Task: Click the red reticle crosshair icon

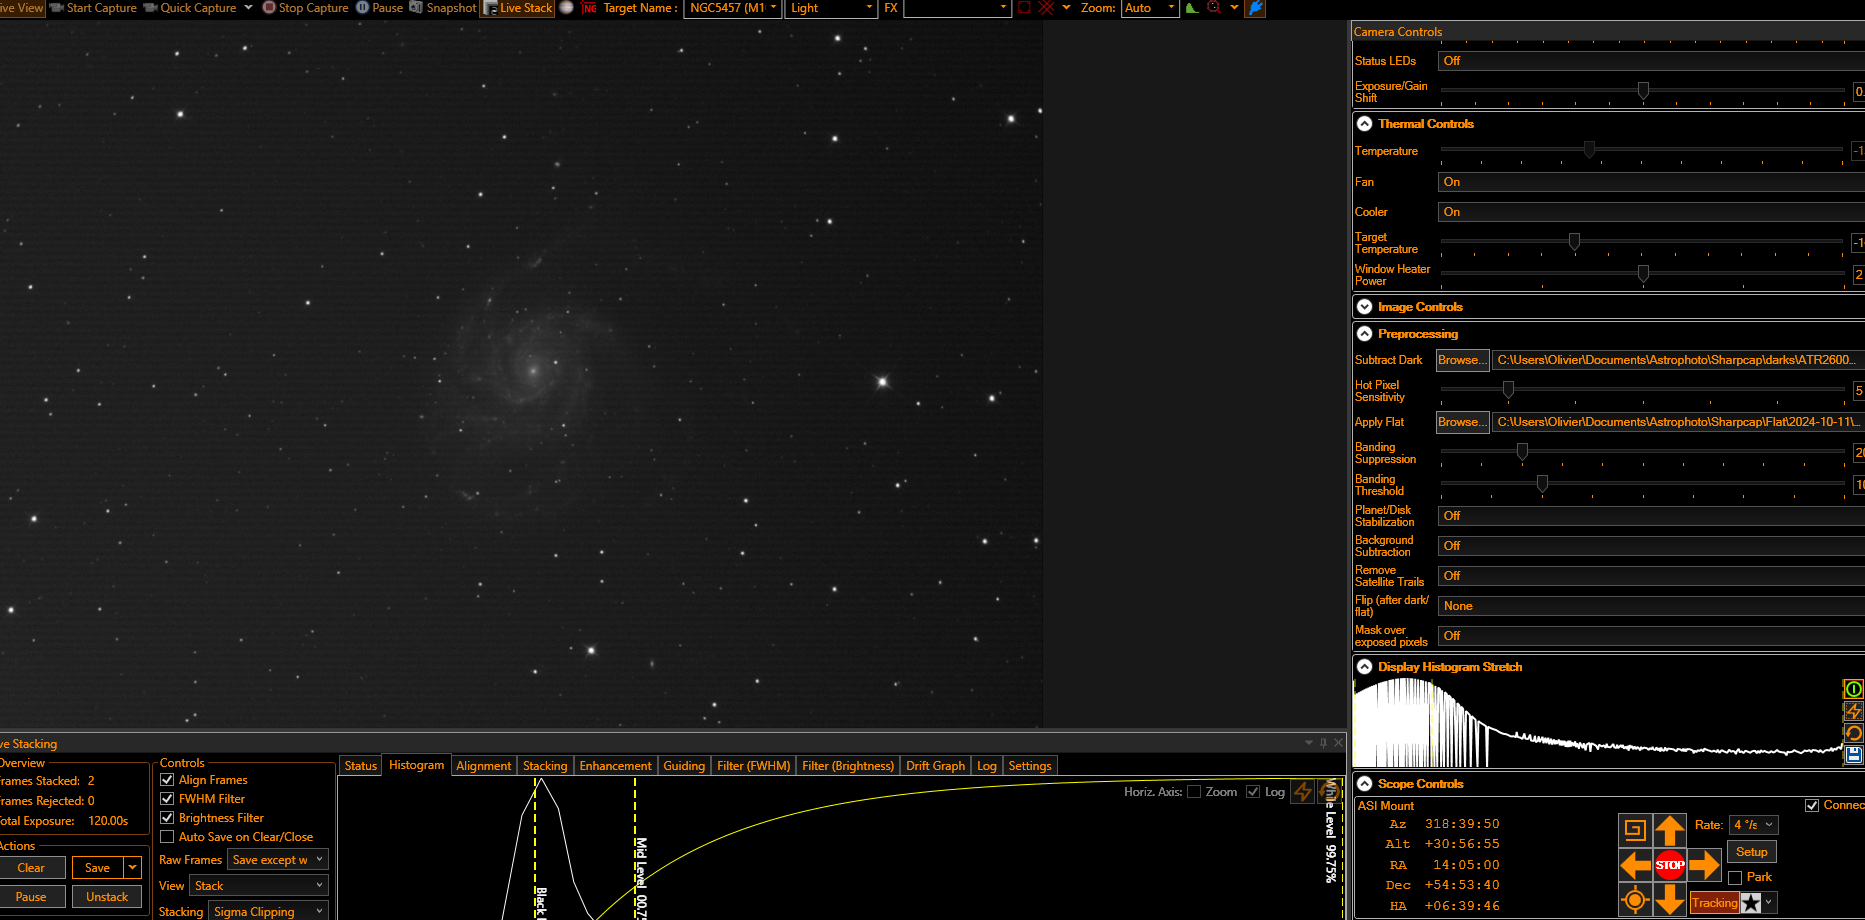Action: click(1046, 8)
